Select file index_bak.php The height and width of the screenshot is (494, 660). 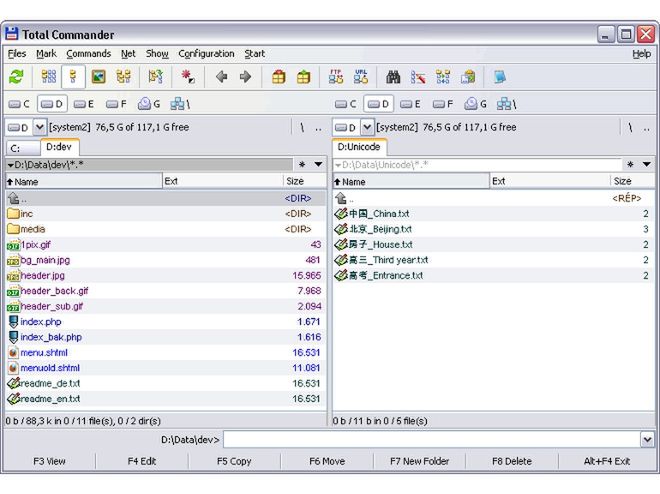click(166, 337)
